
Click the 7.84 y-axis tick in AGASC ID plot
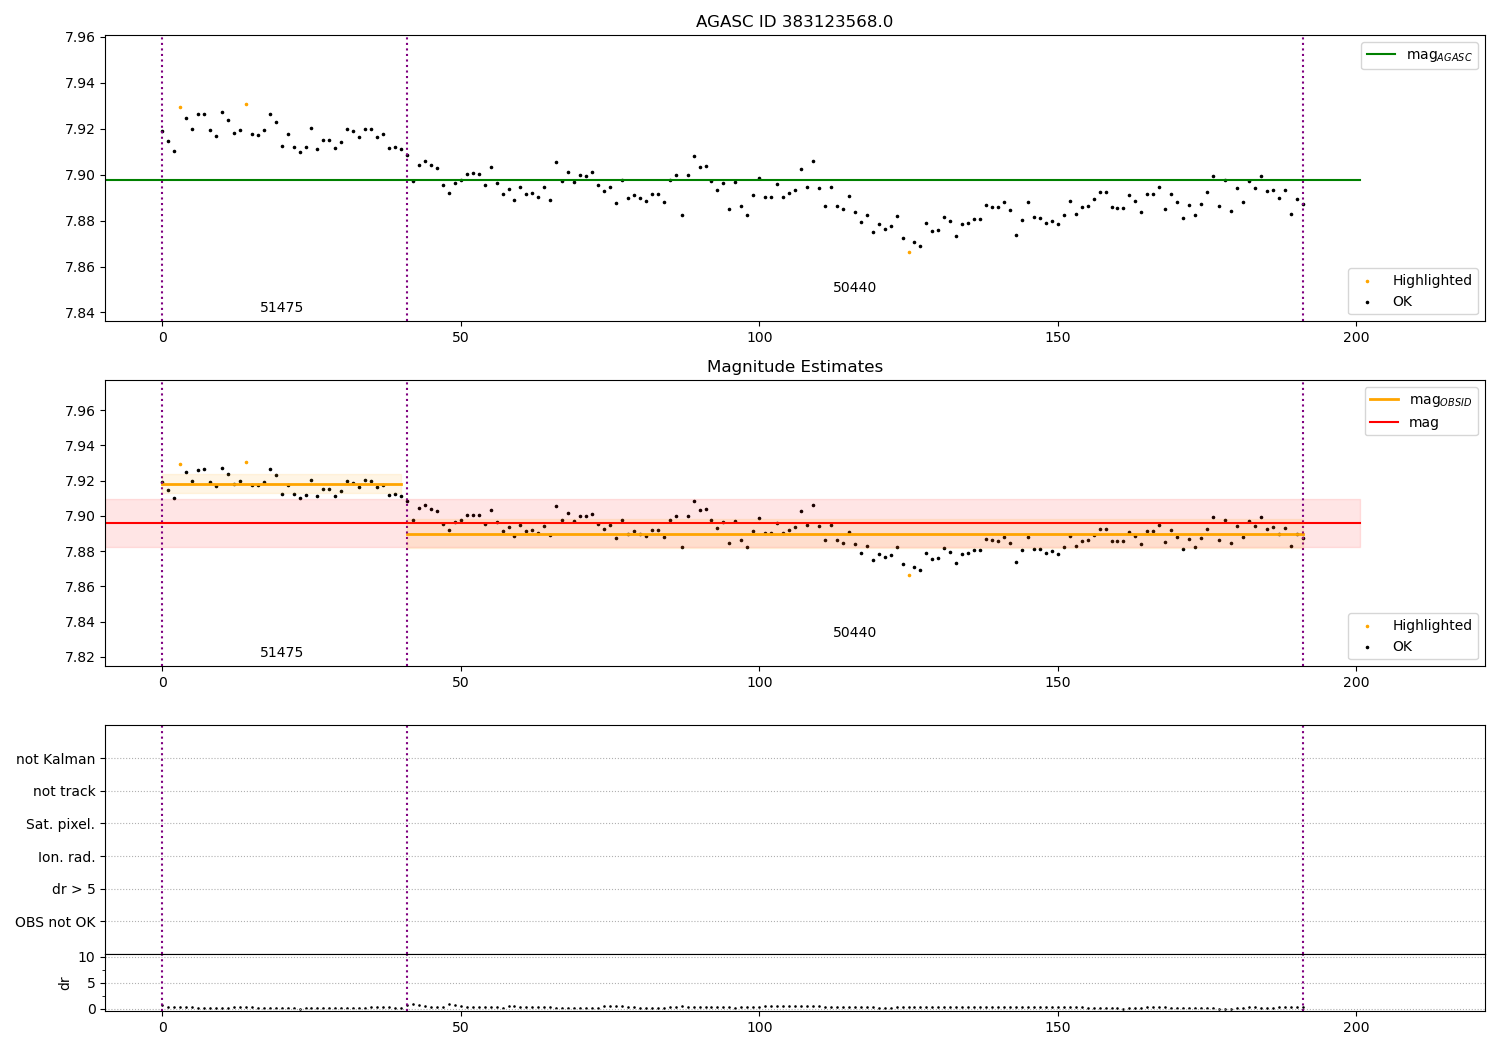click(81, 313)
